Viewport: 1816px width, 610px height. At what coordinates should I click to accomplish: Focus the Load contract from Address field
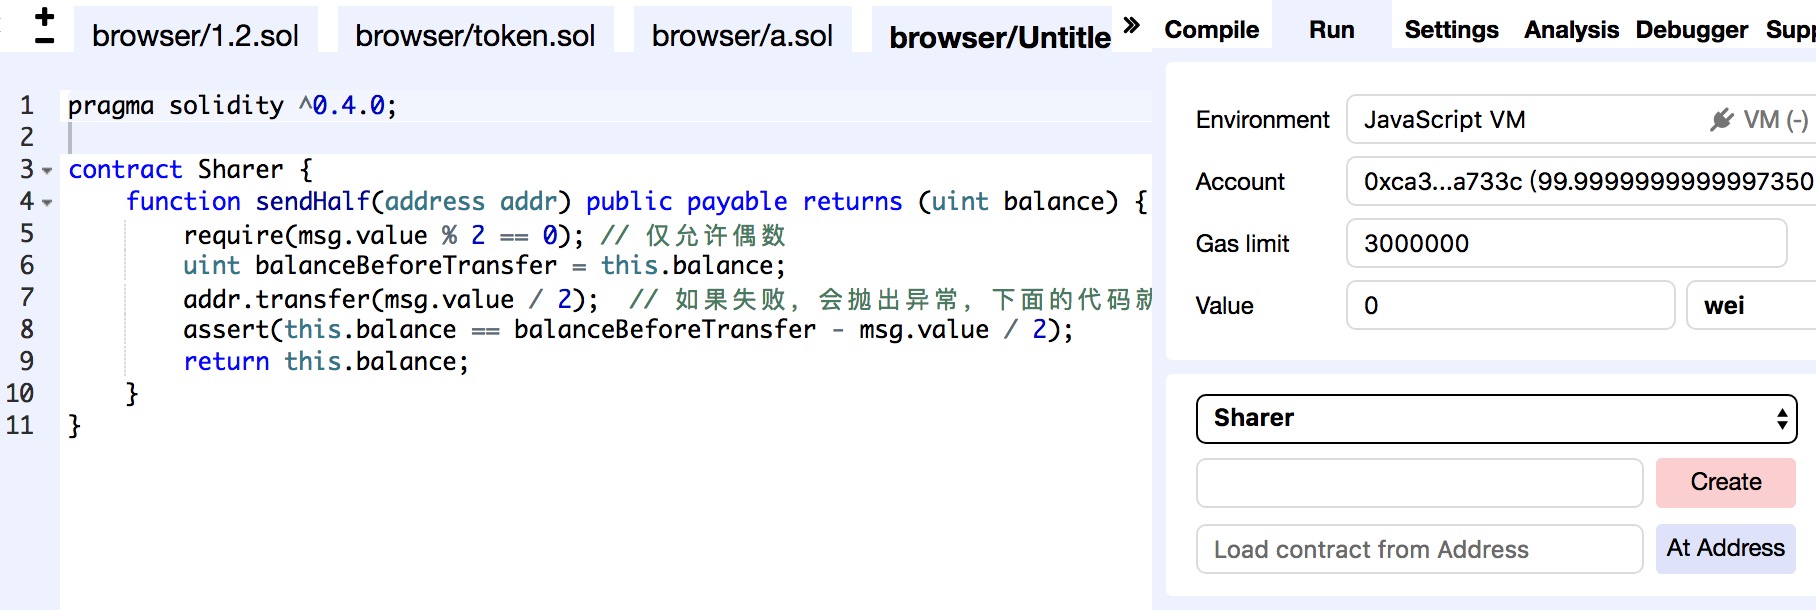1419,550
